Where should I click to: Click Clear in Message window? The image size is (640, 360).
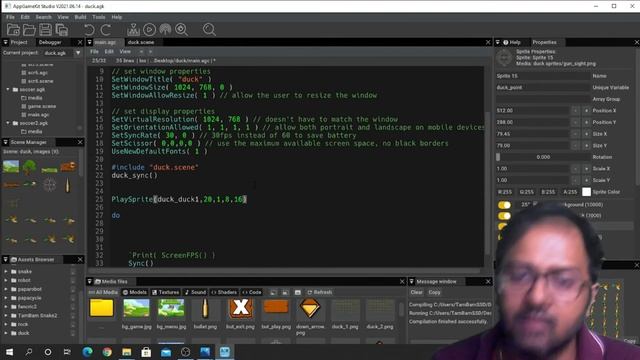point(416,292)
